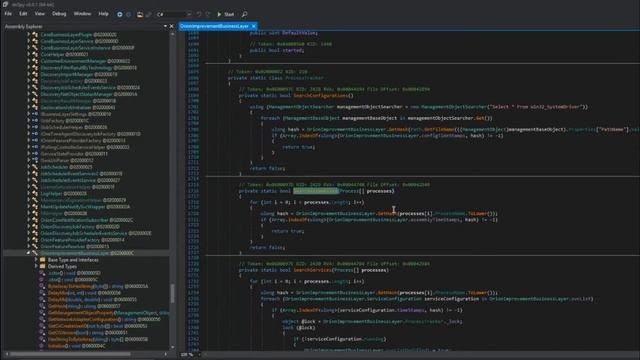Viewport: 640px width, 360px height.
Task: Click the Base Type and Interfaces folder icon
Action: [42, 260]
